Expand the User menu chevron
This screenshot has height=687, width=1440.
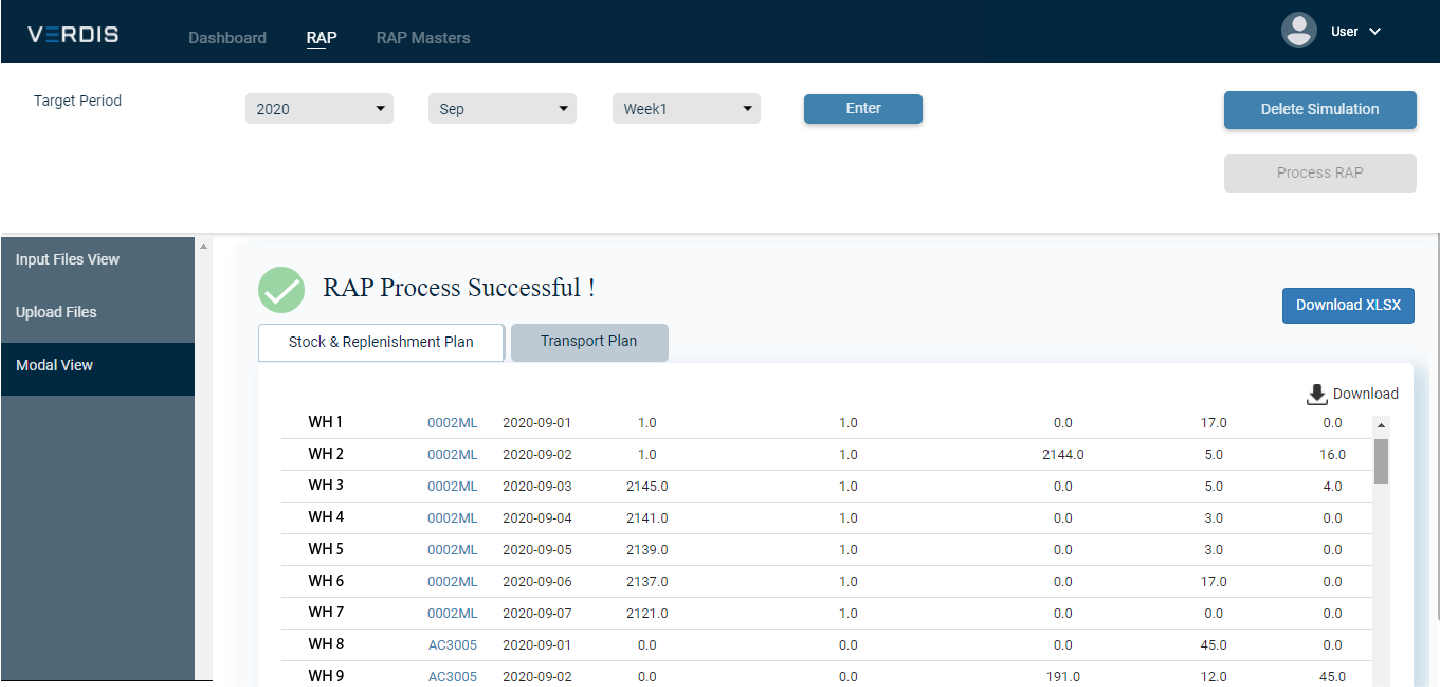tap(1375, 32)
